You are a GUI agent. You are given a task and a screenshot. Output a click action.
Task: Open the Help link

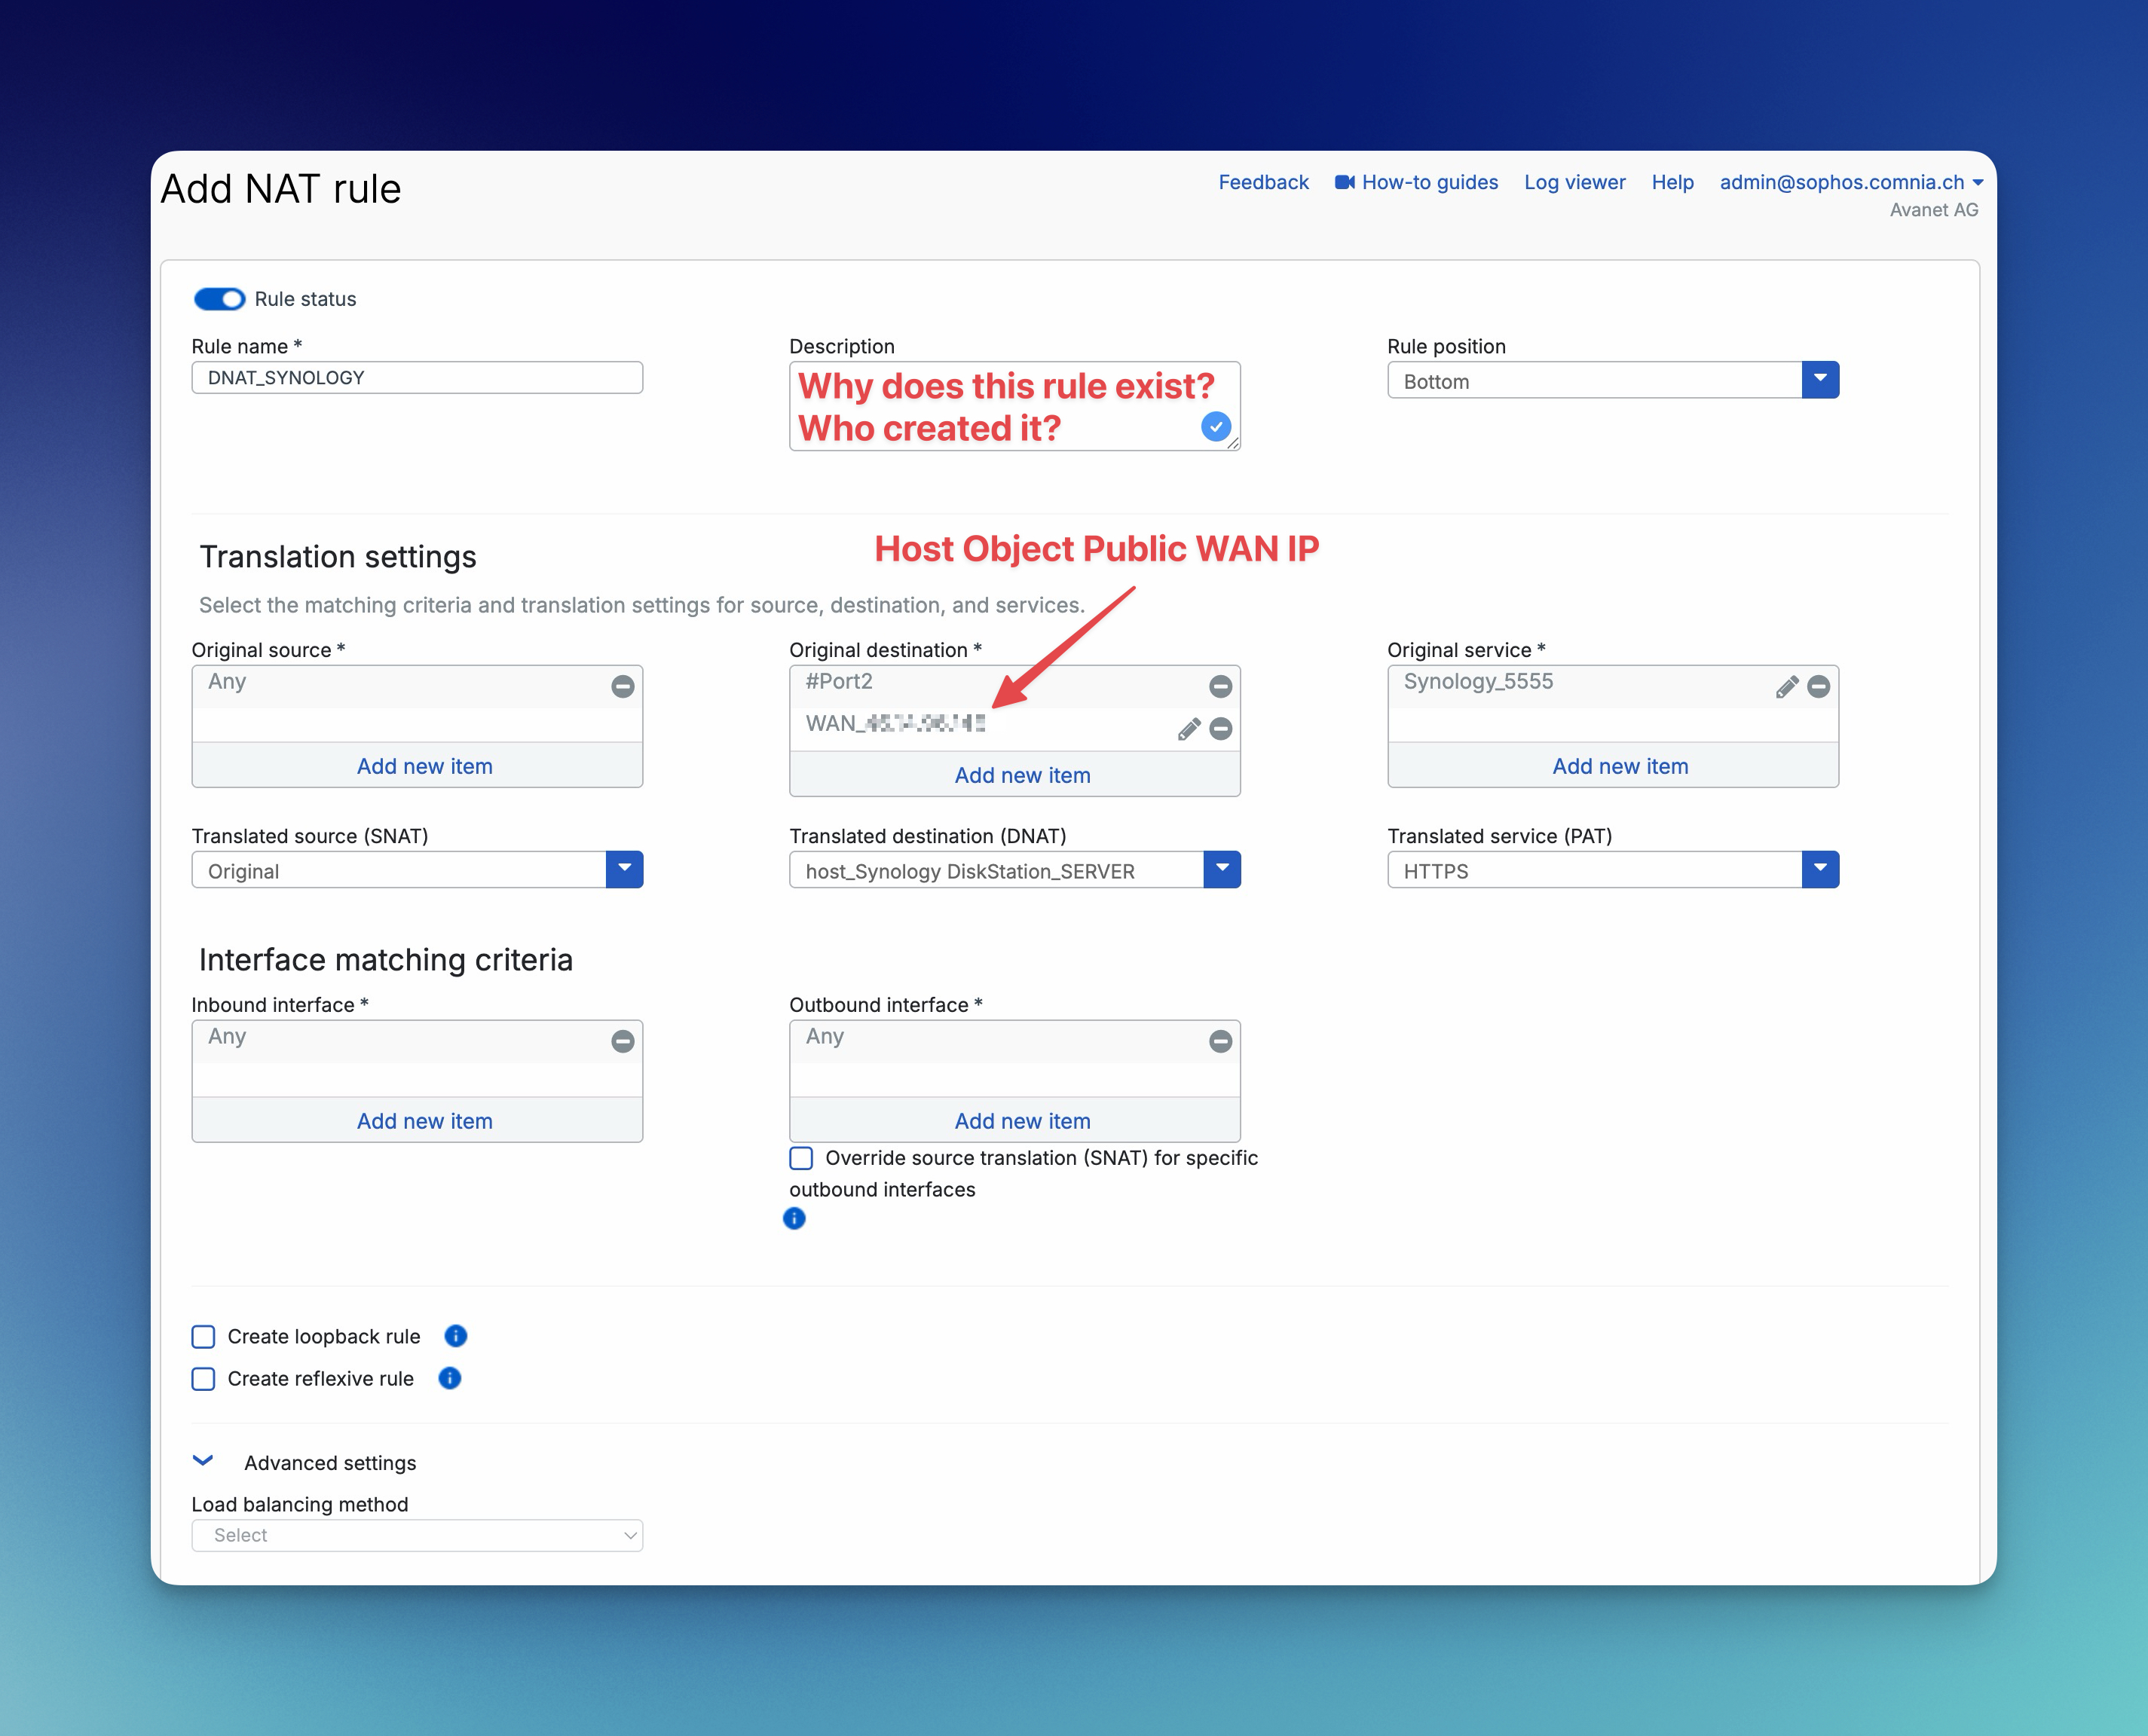[x=1672, y=182]
